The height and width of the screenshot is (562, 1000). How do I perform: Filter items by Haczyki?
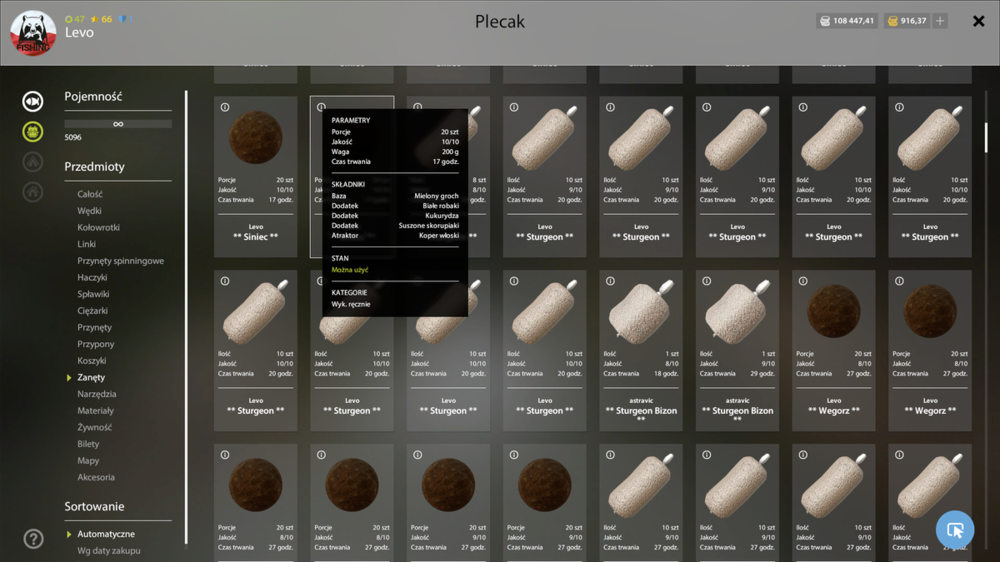(92, 277)
